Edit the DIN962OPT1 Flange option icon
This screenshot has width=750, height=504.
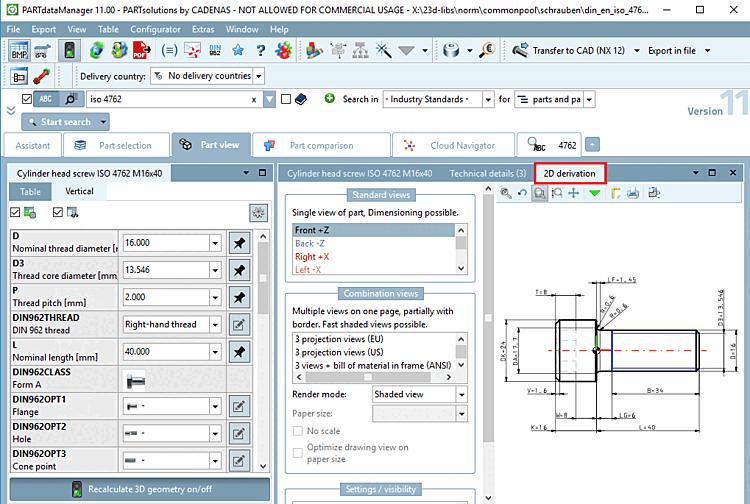tap(240, 406)
